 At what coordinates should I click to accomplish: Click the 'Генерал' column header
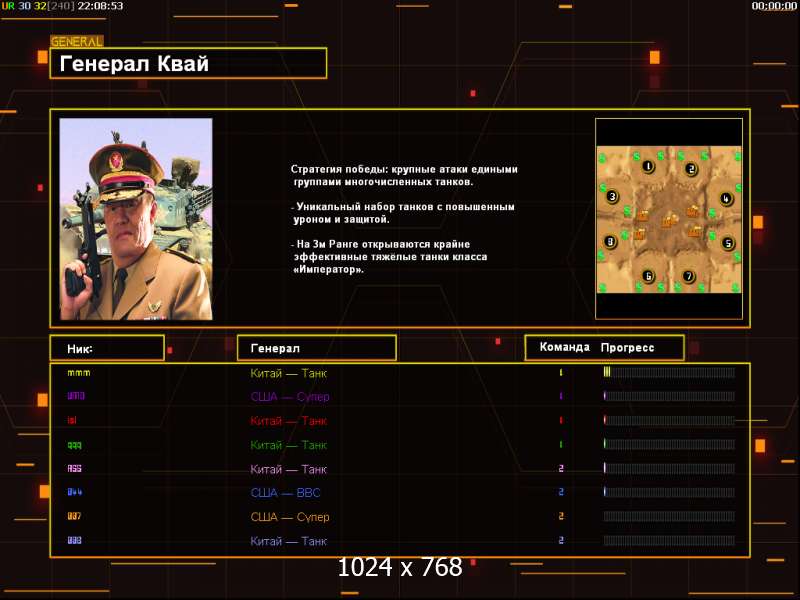tap(316, 348)
